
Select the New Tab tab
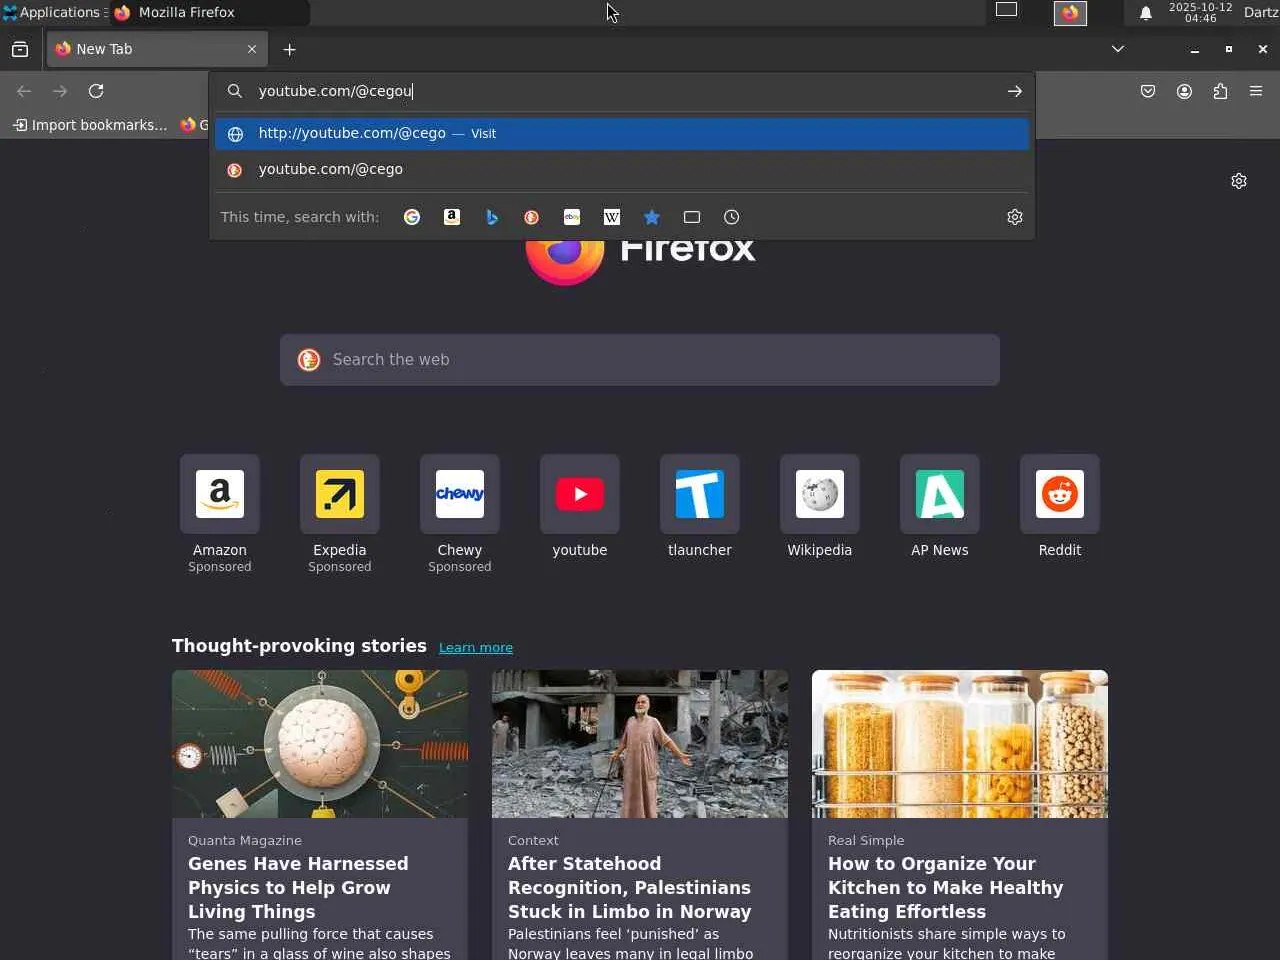click(157, 49)
